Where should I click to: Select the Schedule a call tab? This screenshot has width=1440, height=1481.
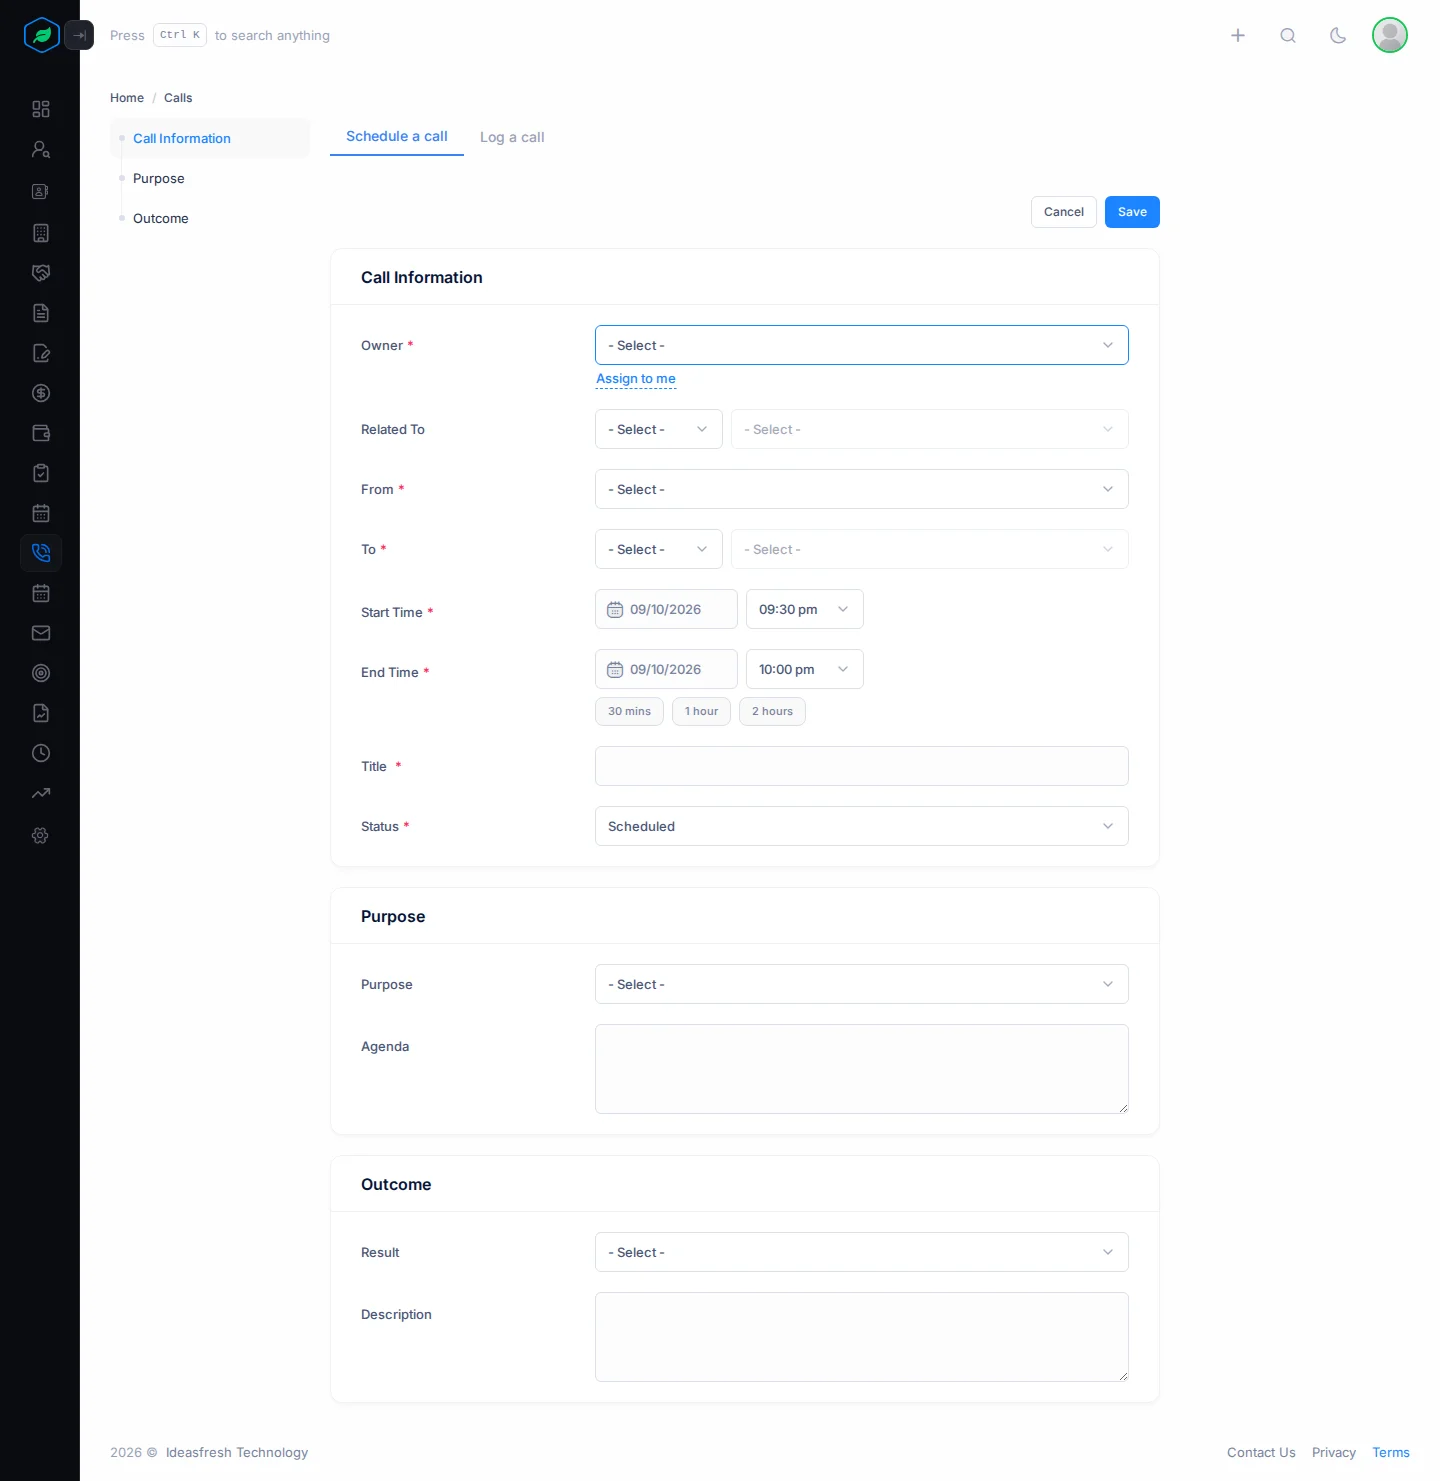coord(397,136)
